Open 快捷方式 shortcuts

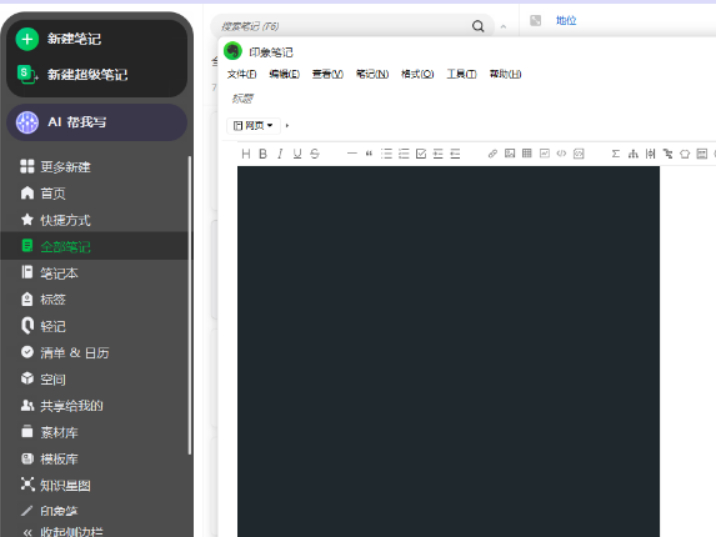pos(55,220)
